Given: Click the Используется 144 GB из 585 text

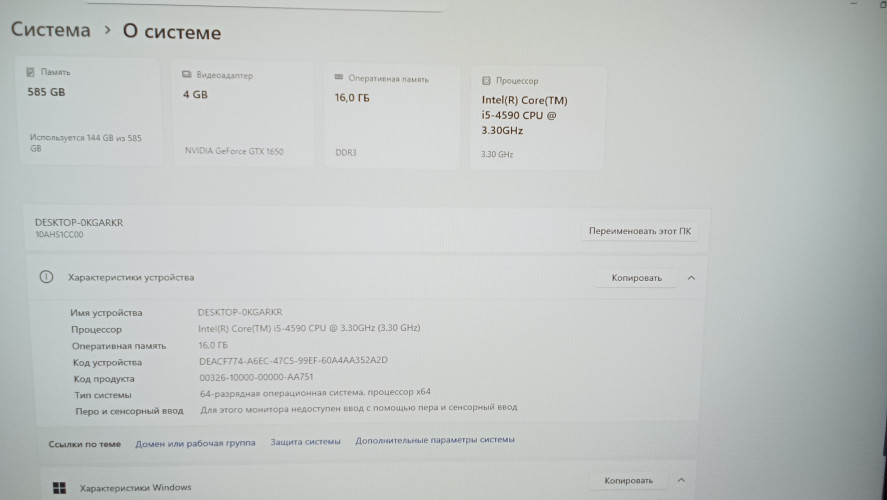Looking at the screenshot, I should 85,143.
